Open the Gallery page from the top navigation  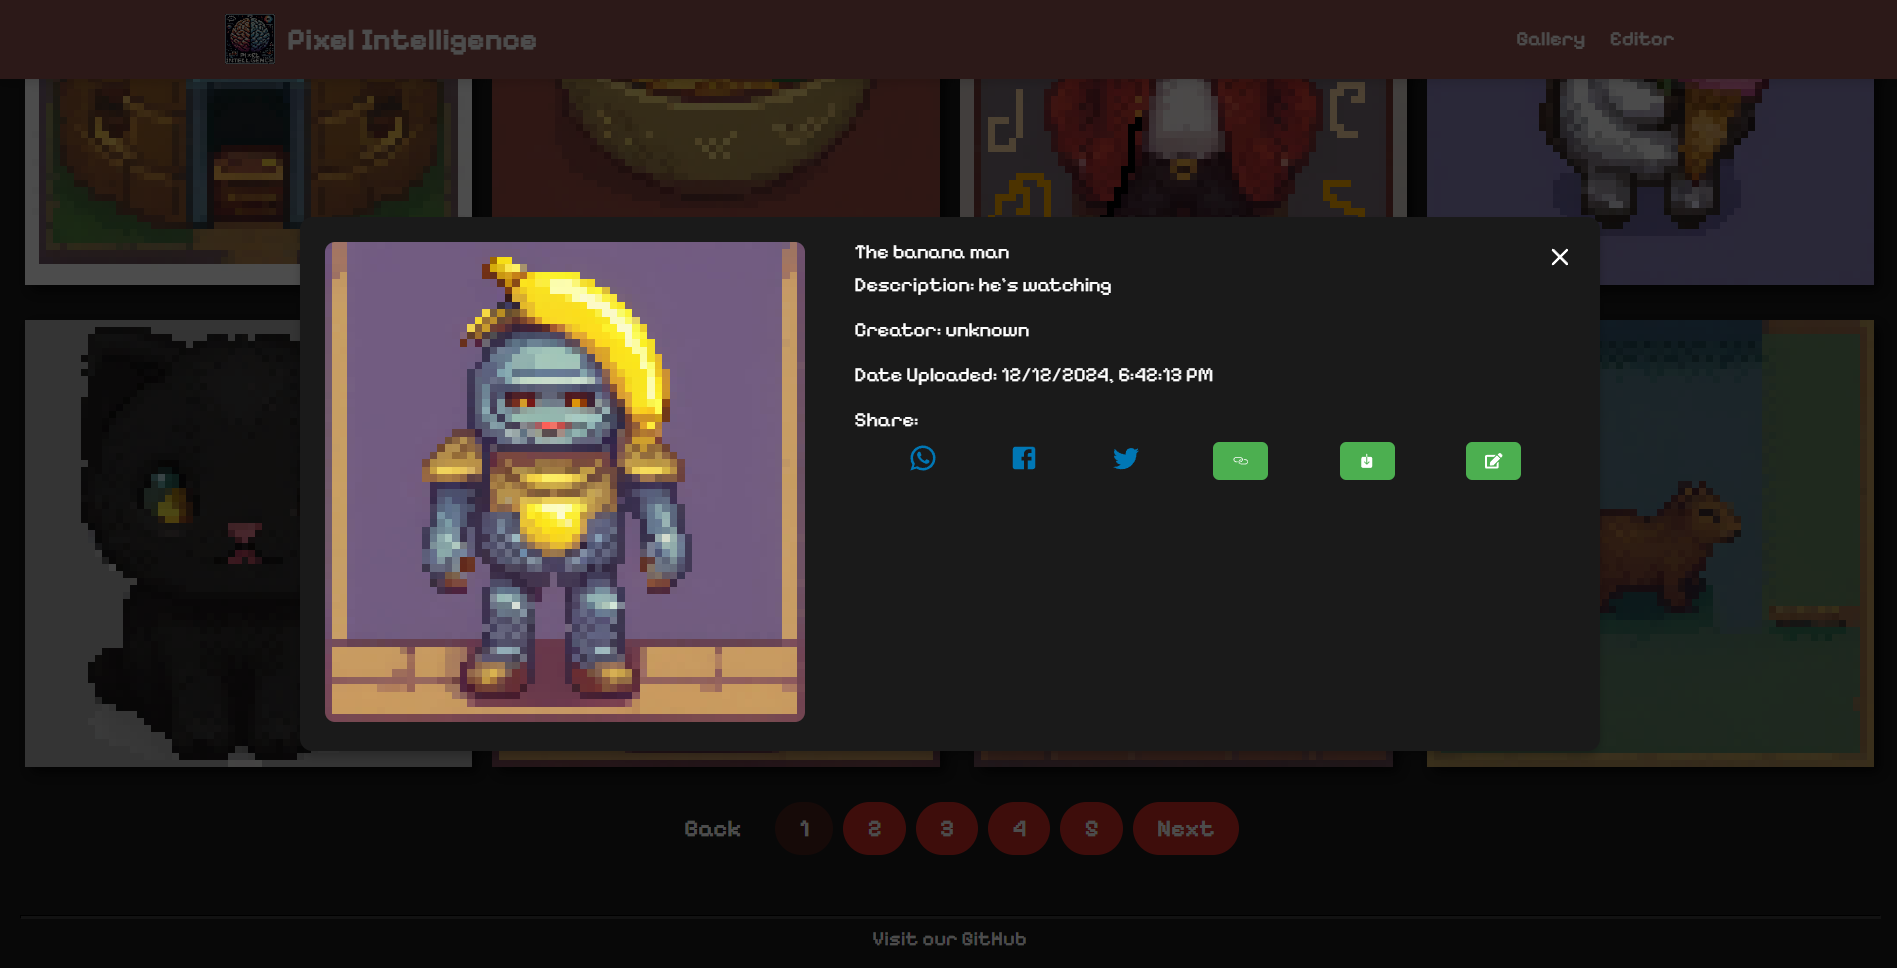1550,39
